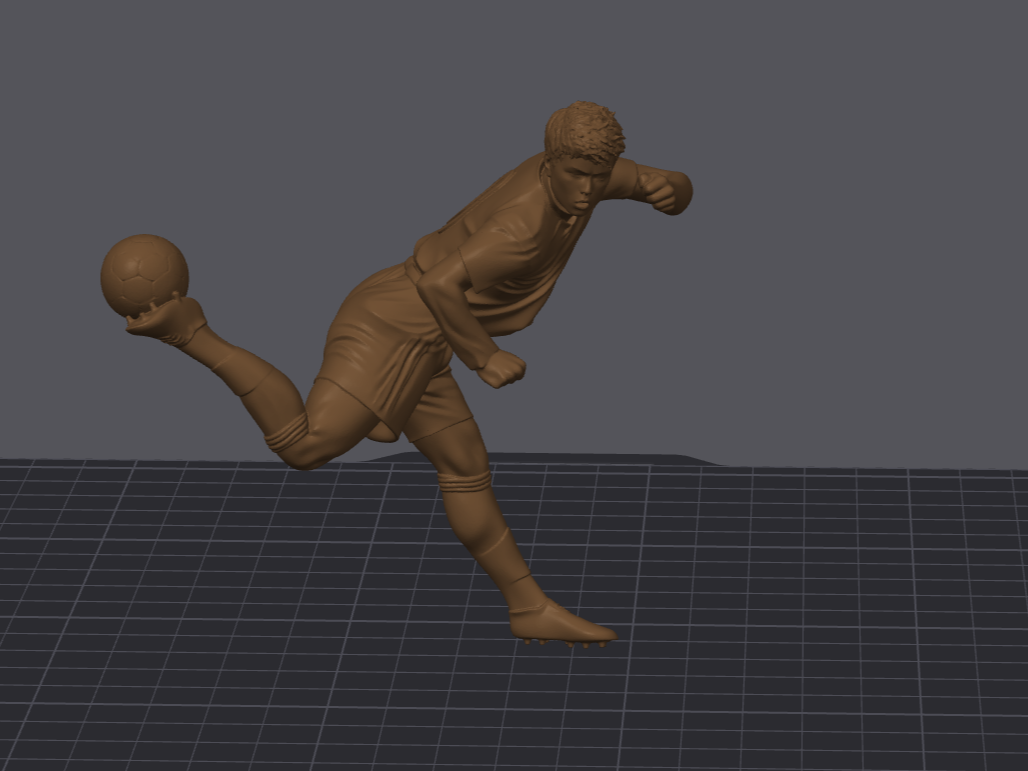
Task: Click the player's planted boot on the grid
Action: point(563,625)
